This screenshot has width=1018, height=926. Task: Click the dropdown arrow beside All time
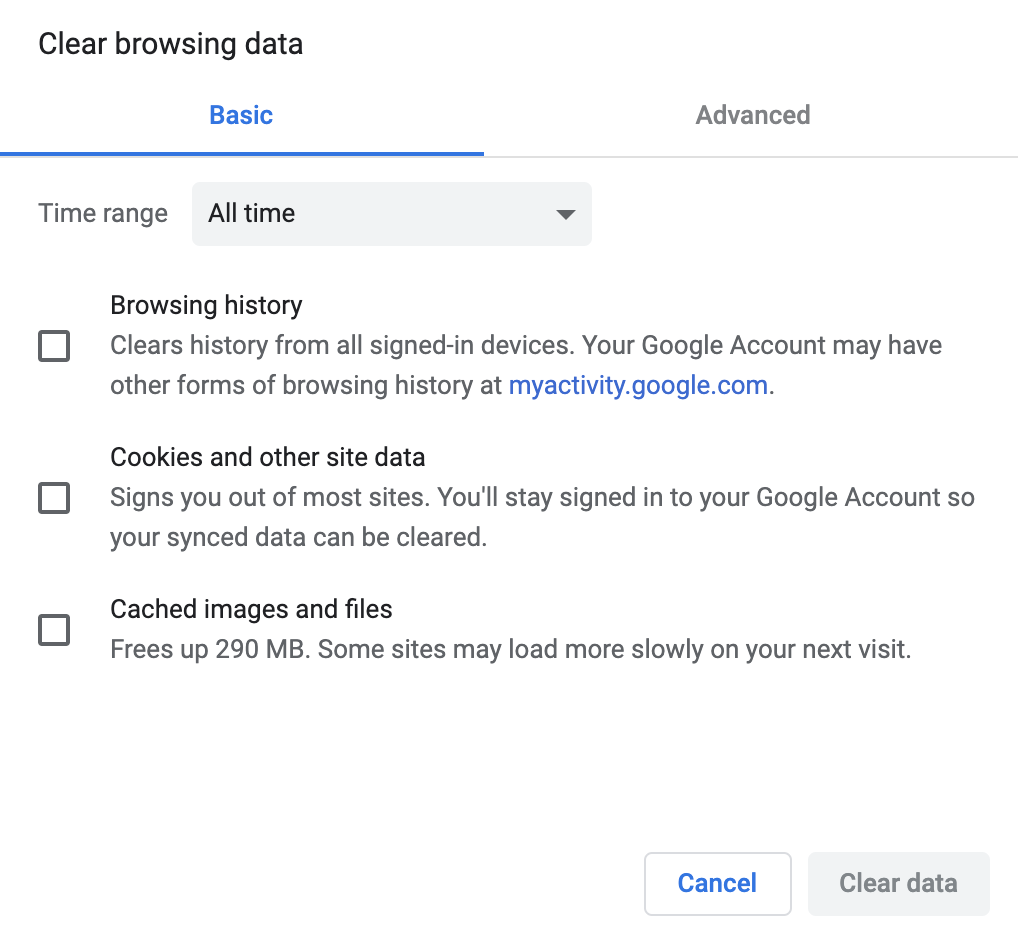pyautogui.click(x=565, y=214)
